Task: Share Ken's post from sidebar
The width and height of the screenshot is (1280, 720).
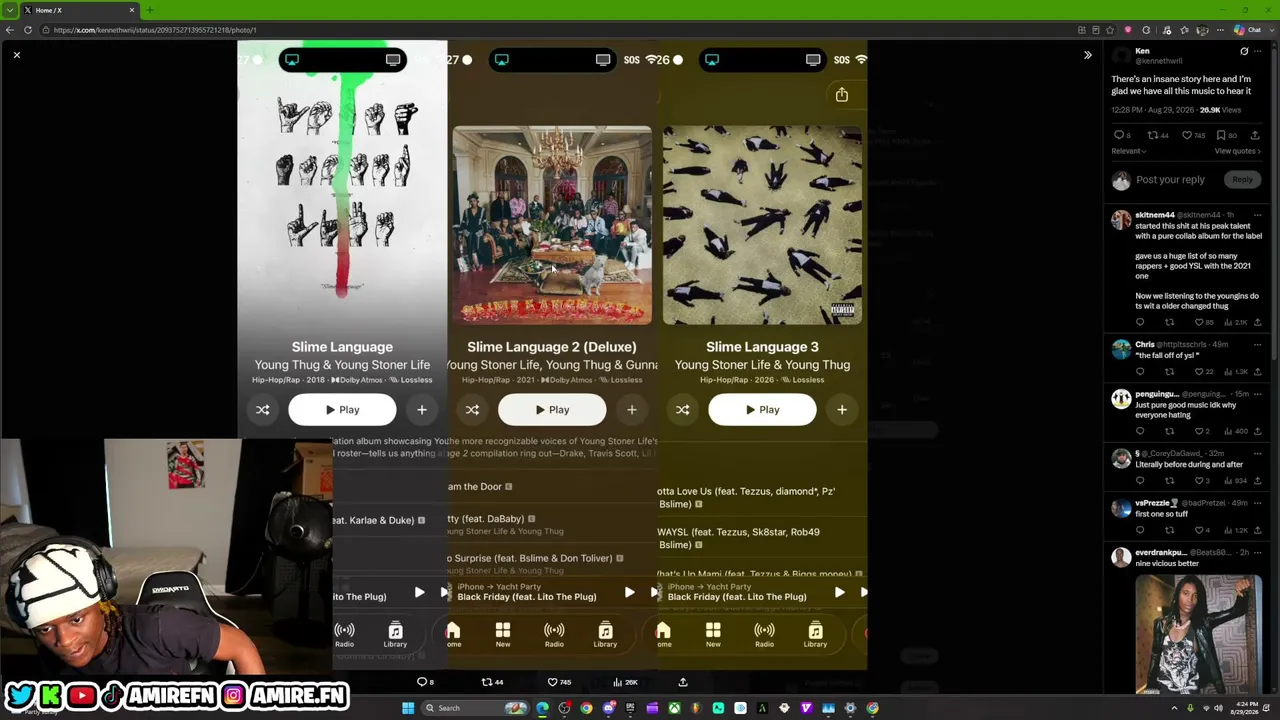Action: pyautogui.click(x=1257, y=135)
